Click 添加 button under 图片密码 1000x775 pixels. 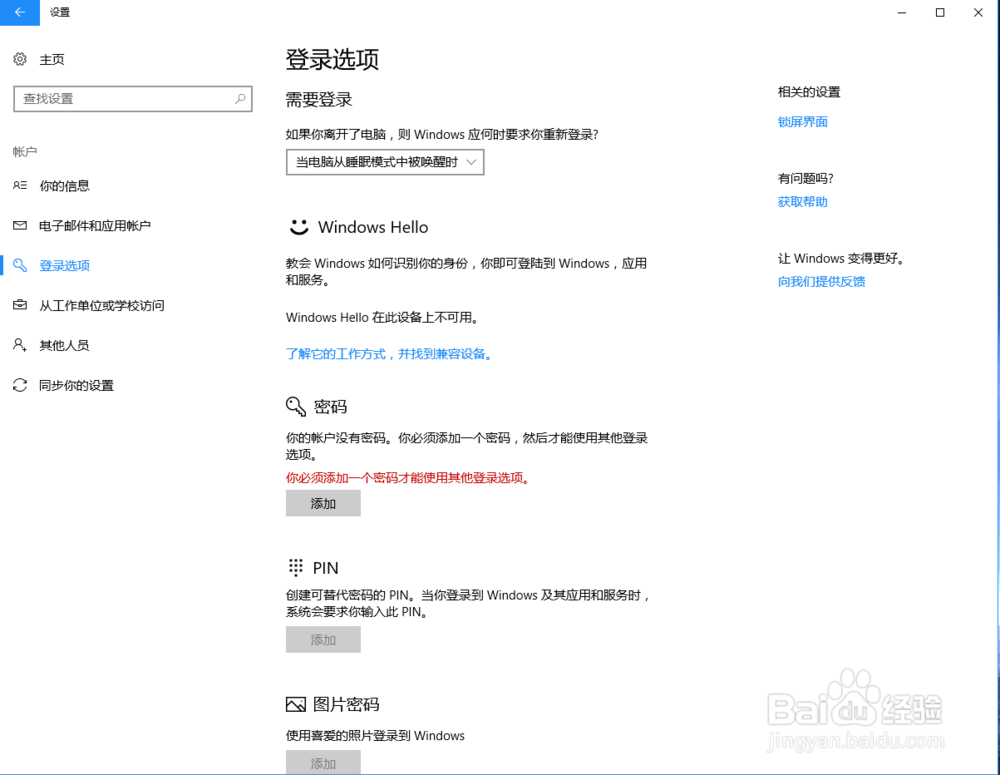[323, 762]
